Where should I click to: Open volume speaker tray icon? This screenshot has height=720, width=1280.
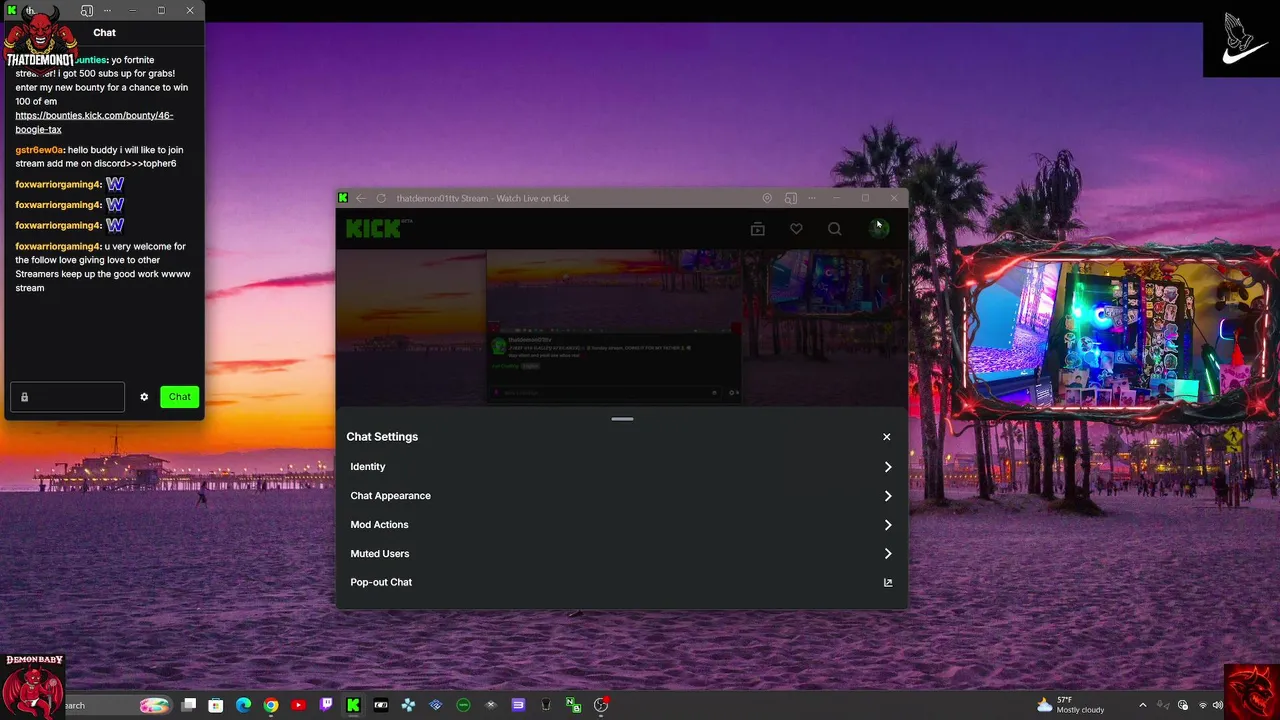[1218, 705]
